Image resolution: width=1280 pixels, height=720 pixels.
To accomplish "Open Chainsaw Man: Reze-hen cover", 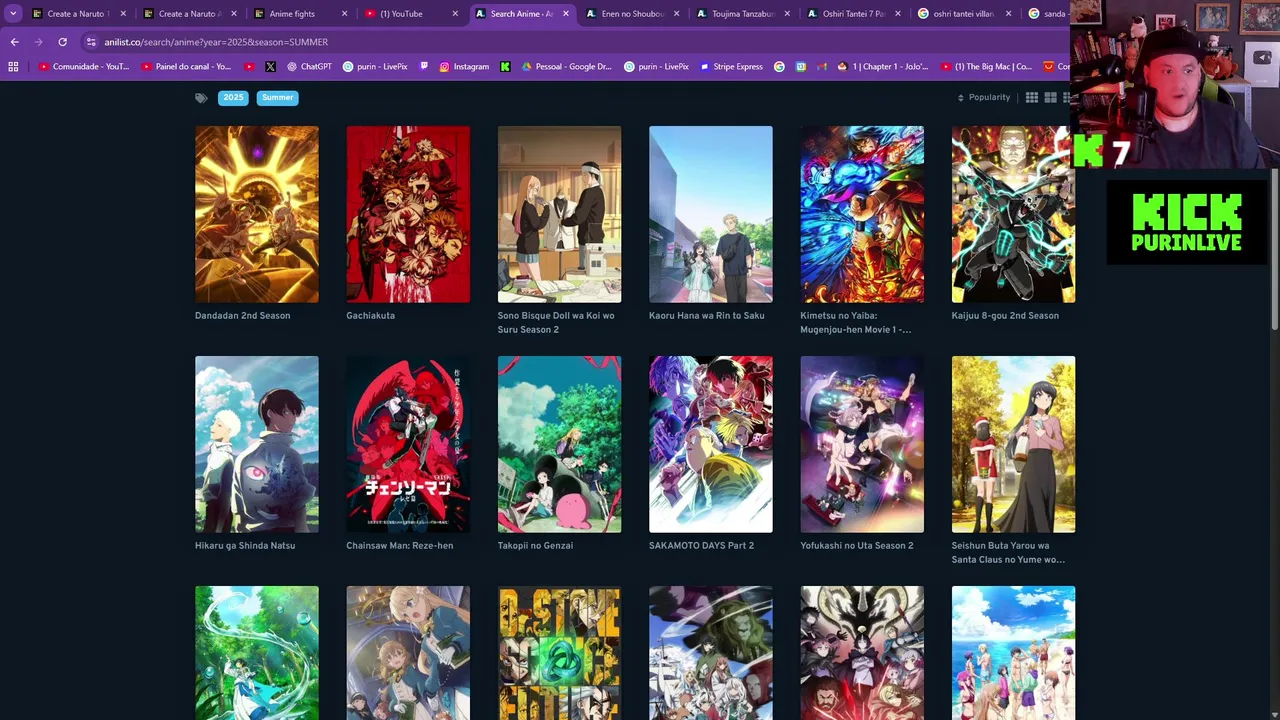I will point(408,444).
